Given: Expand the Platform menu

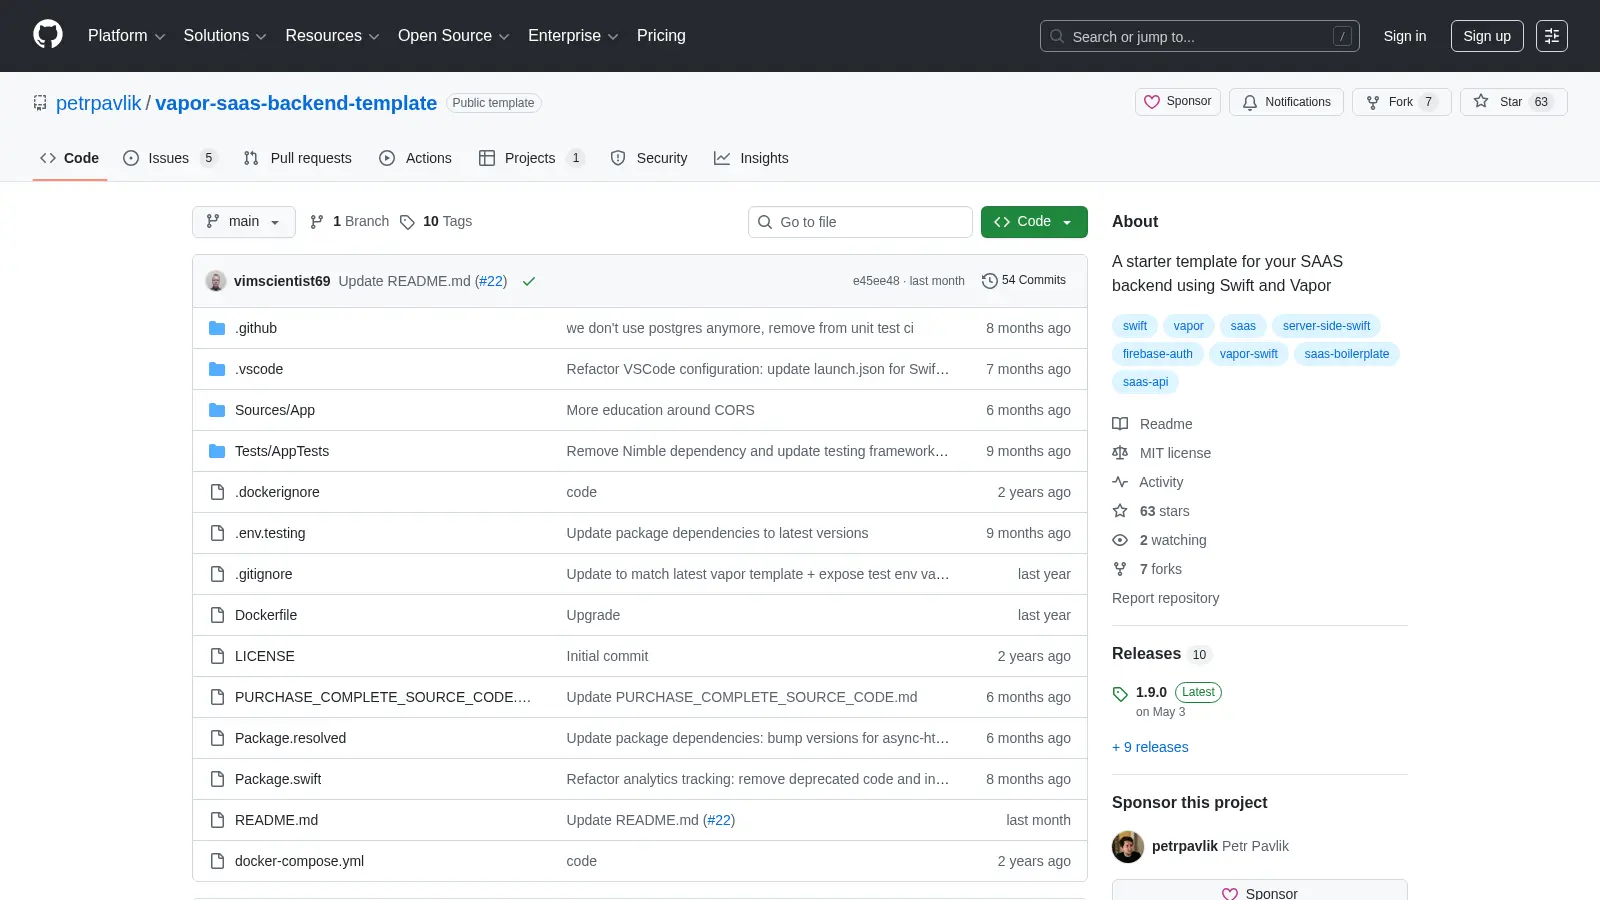Looking at the screenshot, I should [126, 36].
